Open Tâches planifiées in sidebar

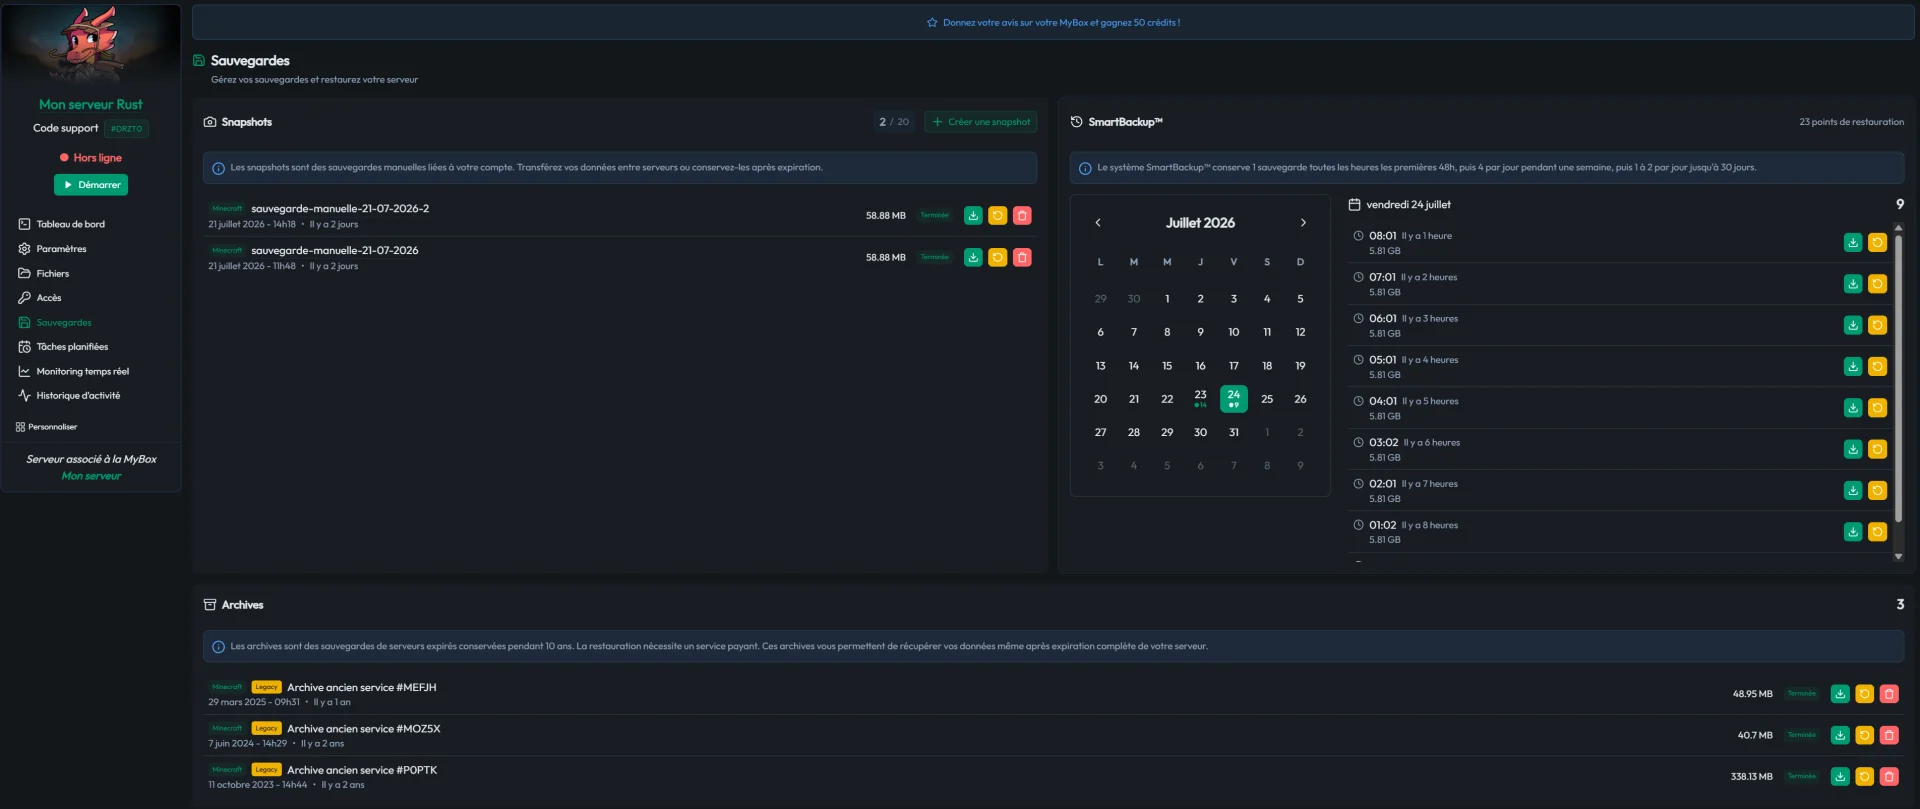(91, 347)
